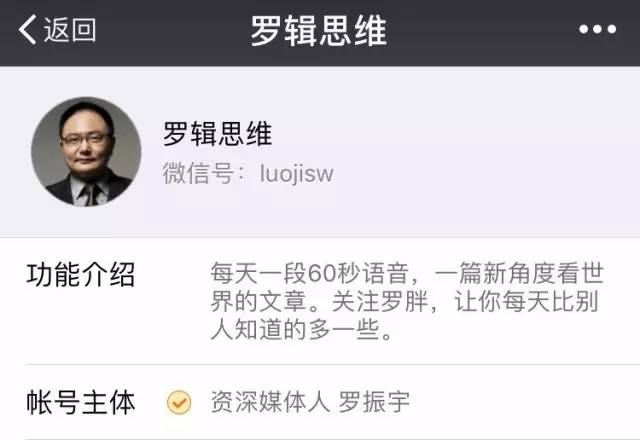Open the 资深媒体人 verification text
Screen dimensions: 640x440
click(270, 402)
